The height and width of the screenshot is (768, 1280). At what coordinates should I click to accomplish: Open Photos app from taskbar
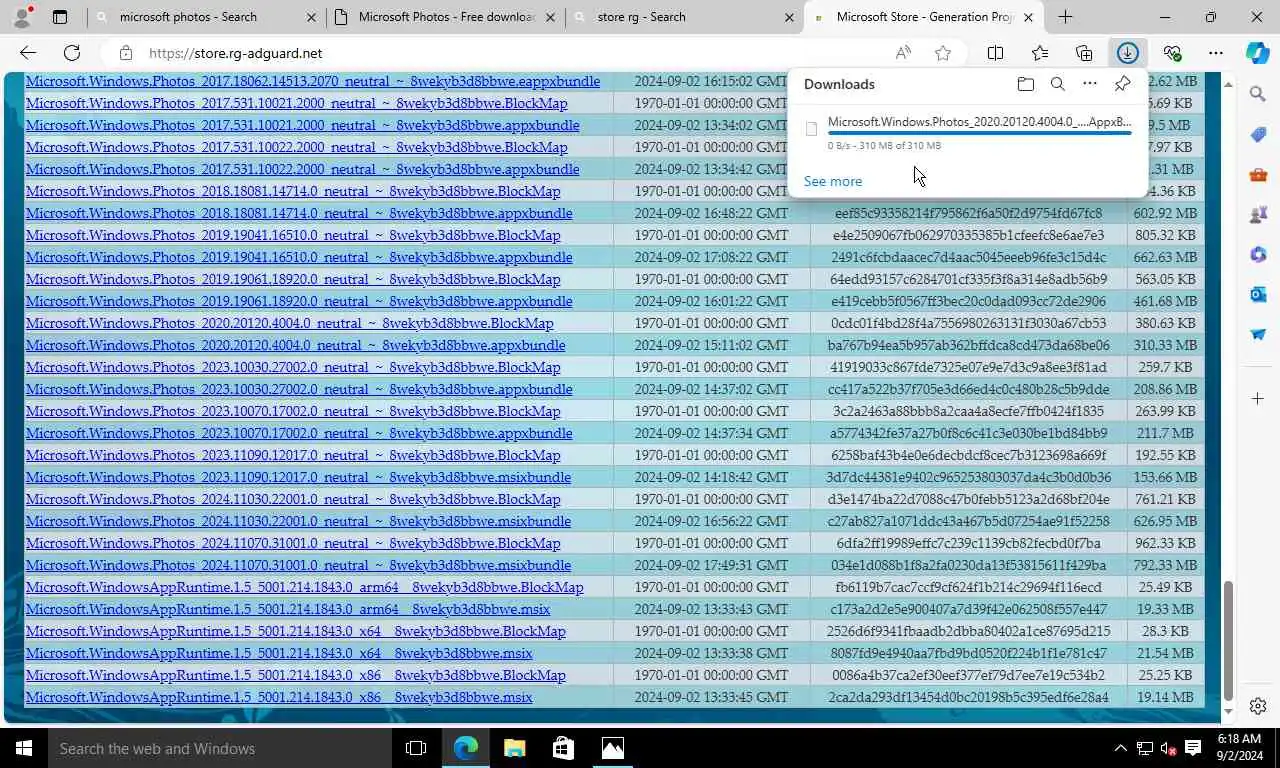612,748
